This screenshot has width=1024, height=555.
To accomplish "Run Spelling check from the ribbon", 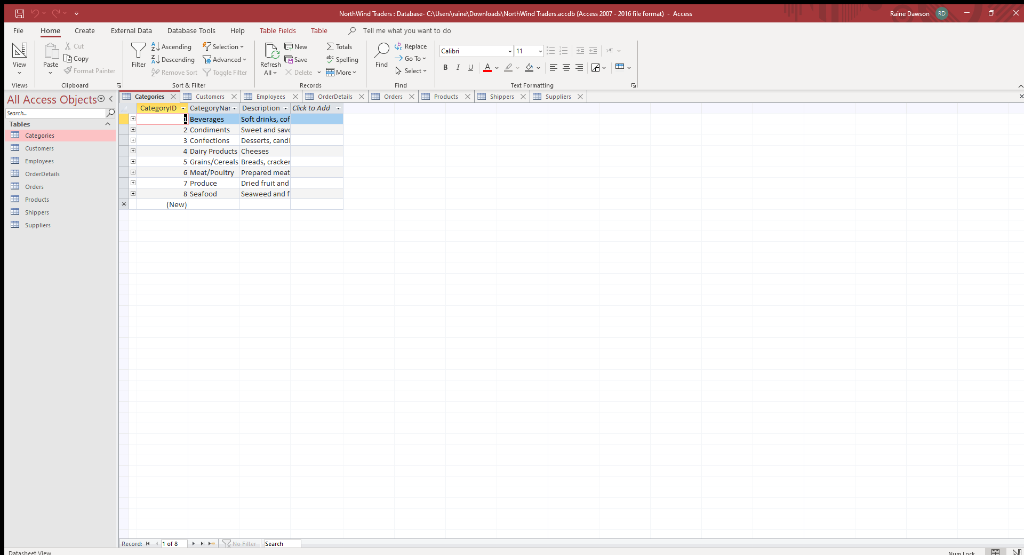I will click(x=342, y=59).
